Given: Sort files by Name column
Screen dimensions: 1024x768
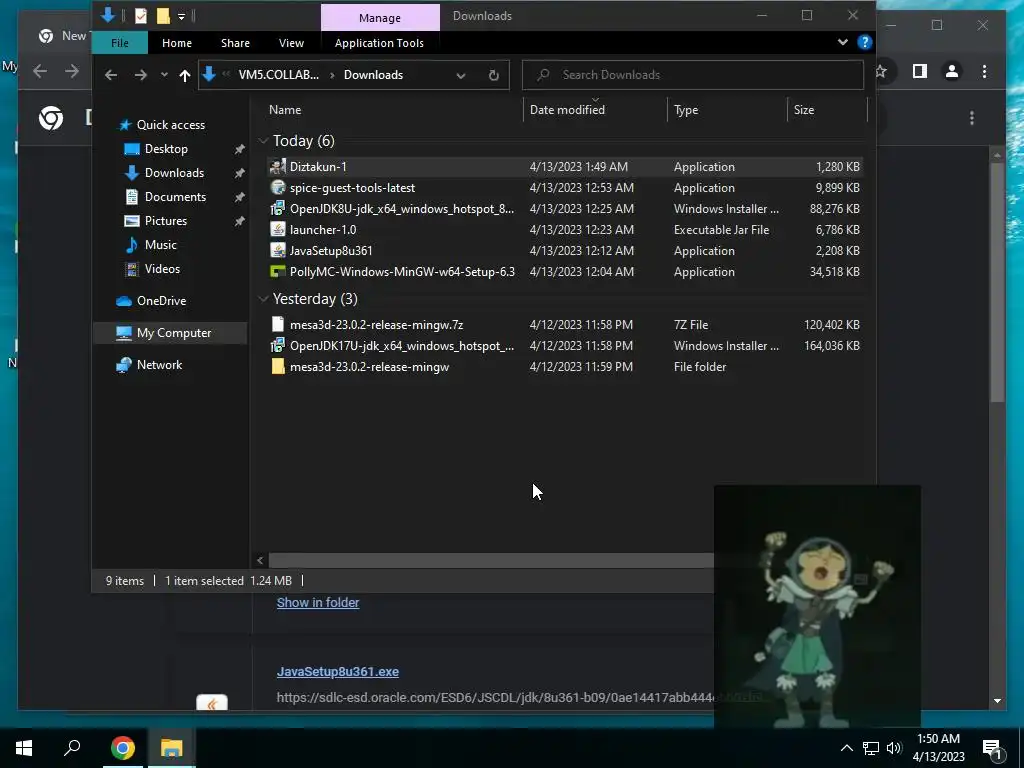Looking at the screenshot, I should point(285,110).
